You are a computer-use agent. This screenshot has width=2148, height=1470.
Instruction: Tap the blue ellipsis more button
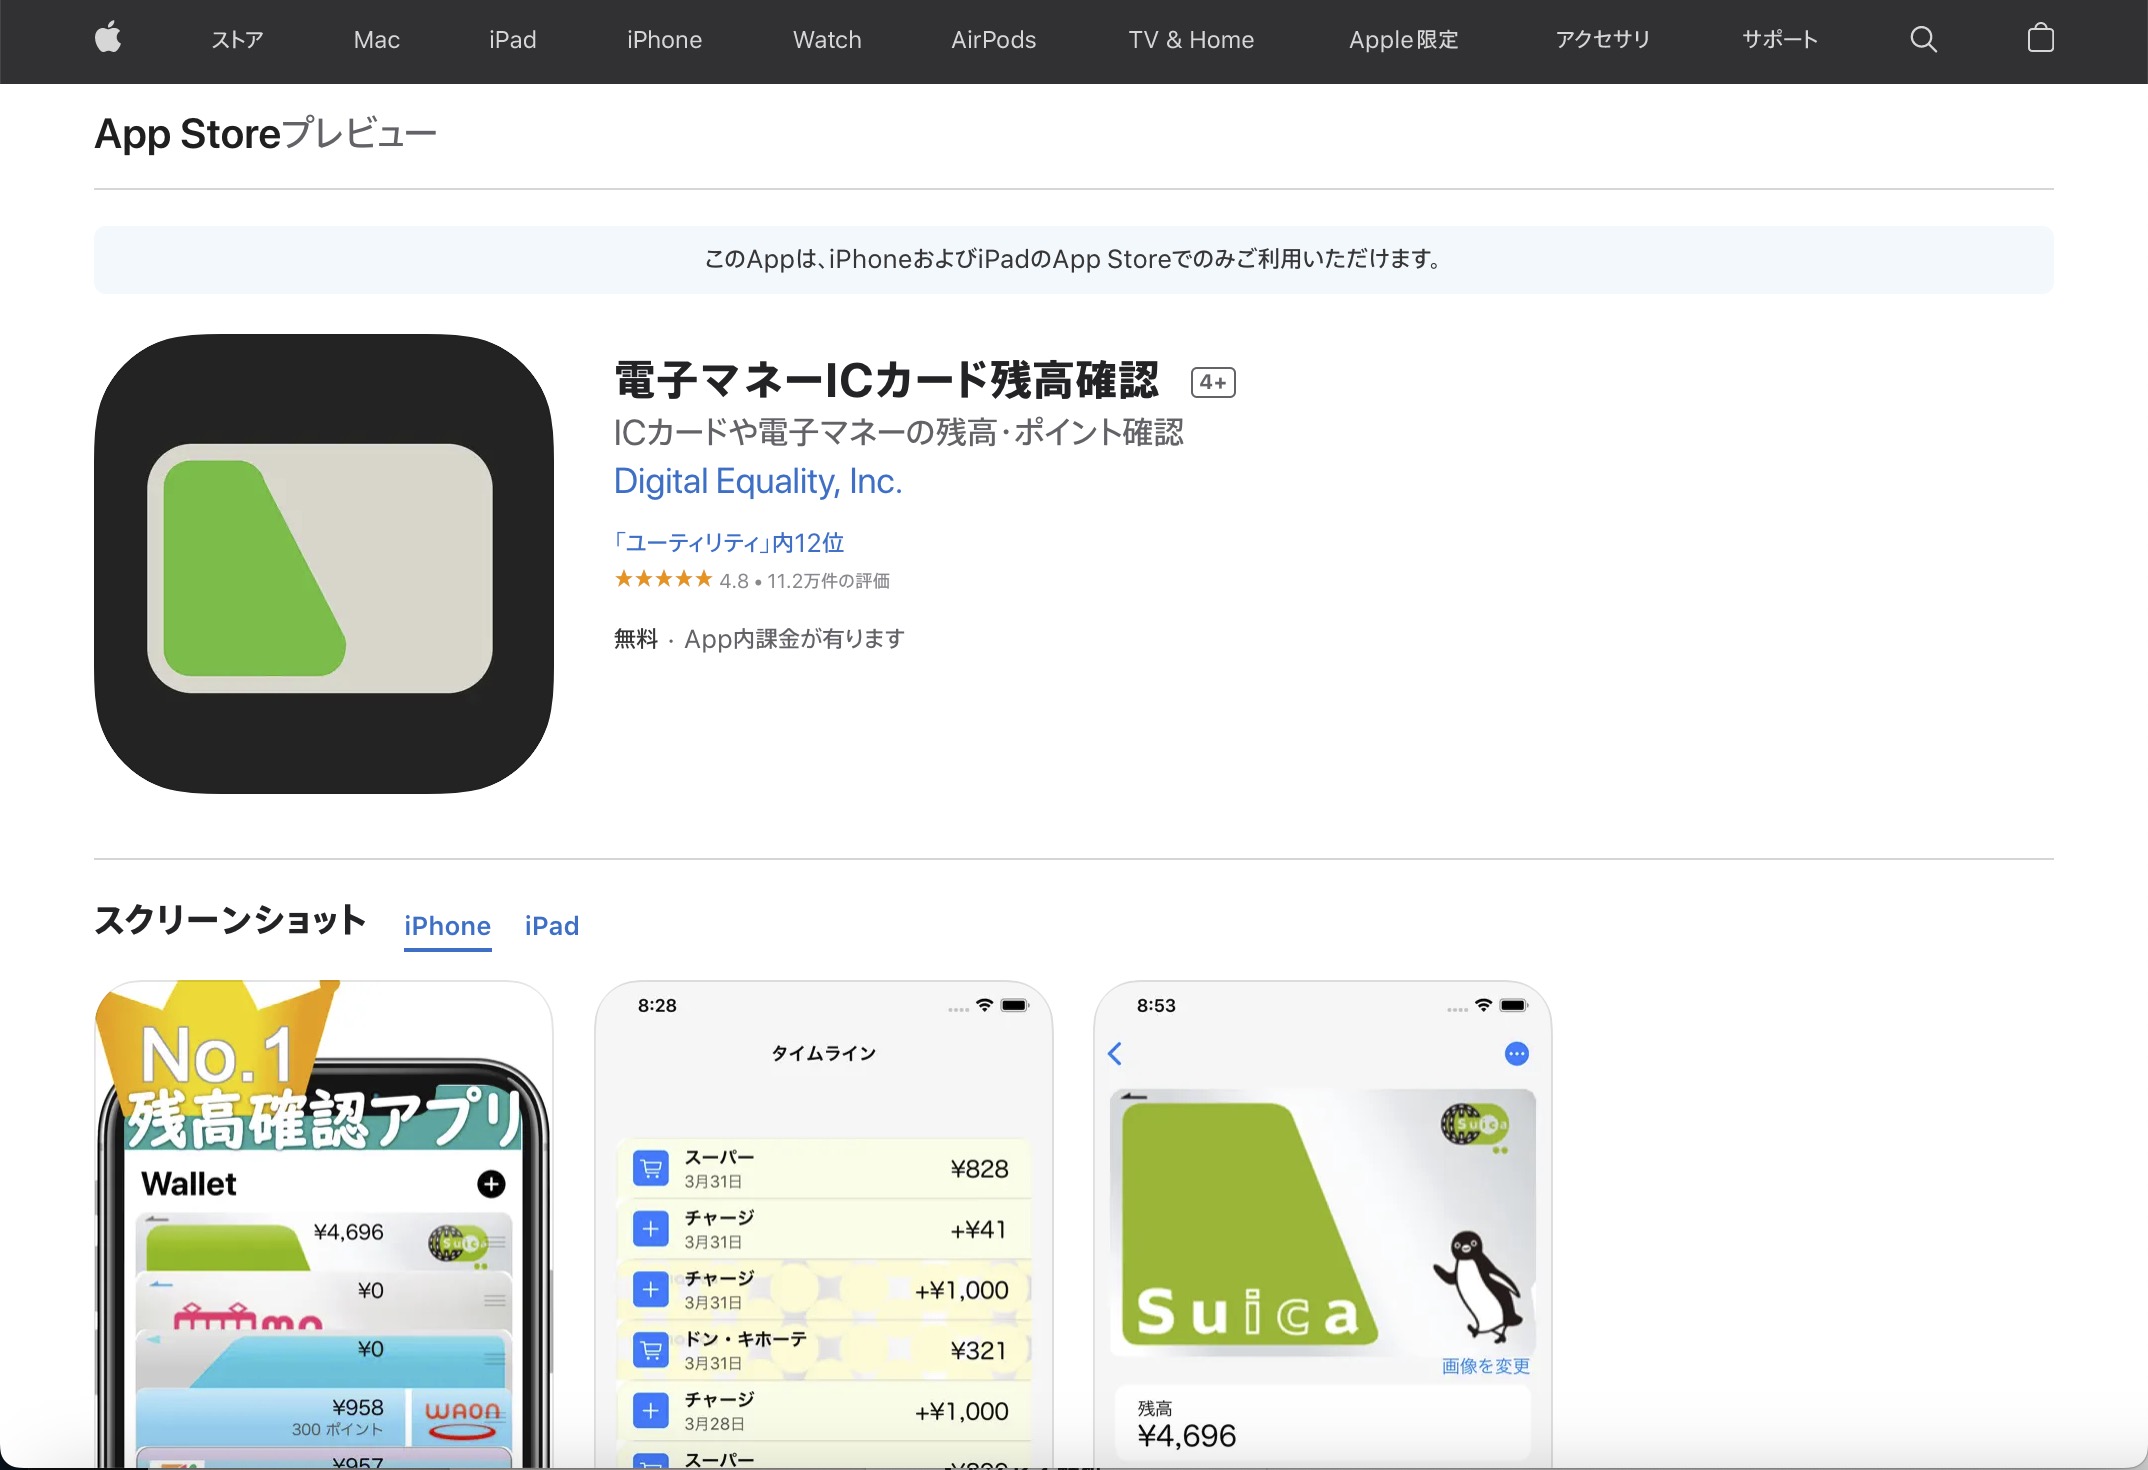pyautogui.click(x=1516, y=1053)
